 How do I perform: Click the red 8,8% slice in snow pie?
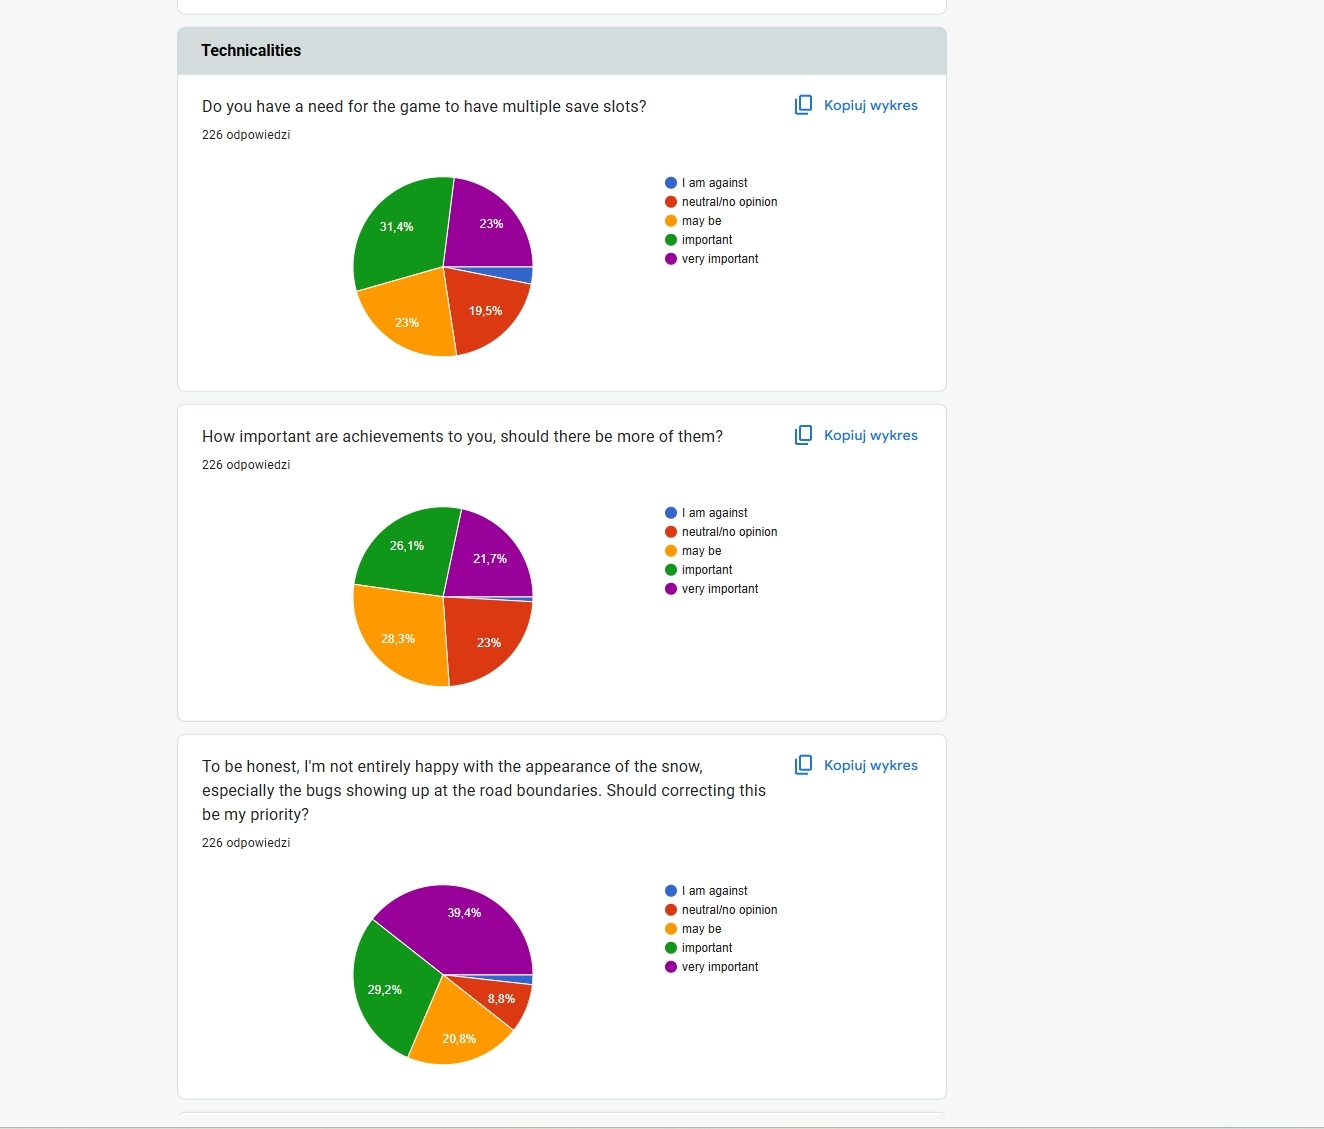point(505,1001)
